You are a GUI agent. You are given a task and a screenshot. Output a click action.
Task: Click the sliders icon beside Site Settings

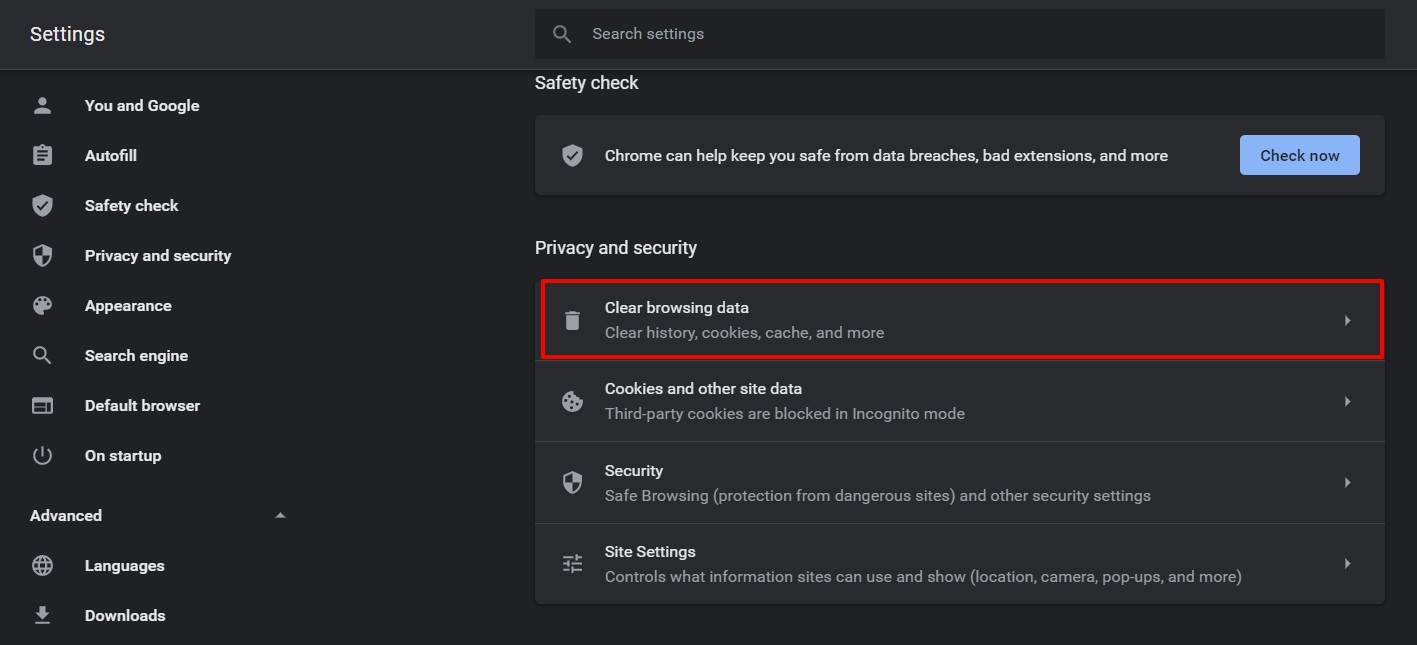pyautogui.click(x=572, y=564)
